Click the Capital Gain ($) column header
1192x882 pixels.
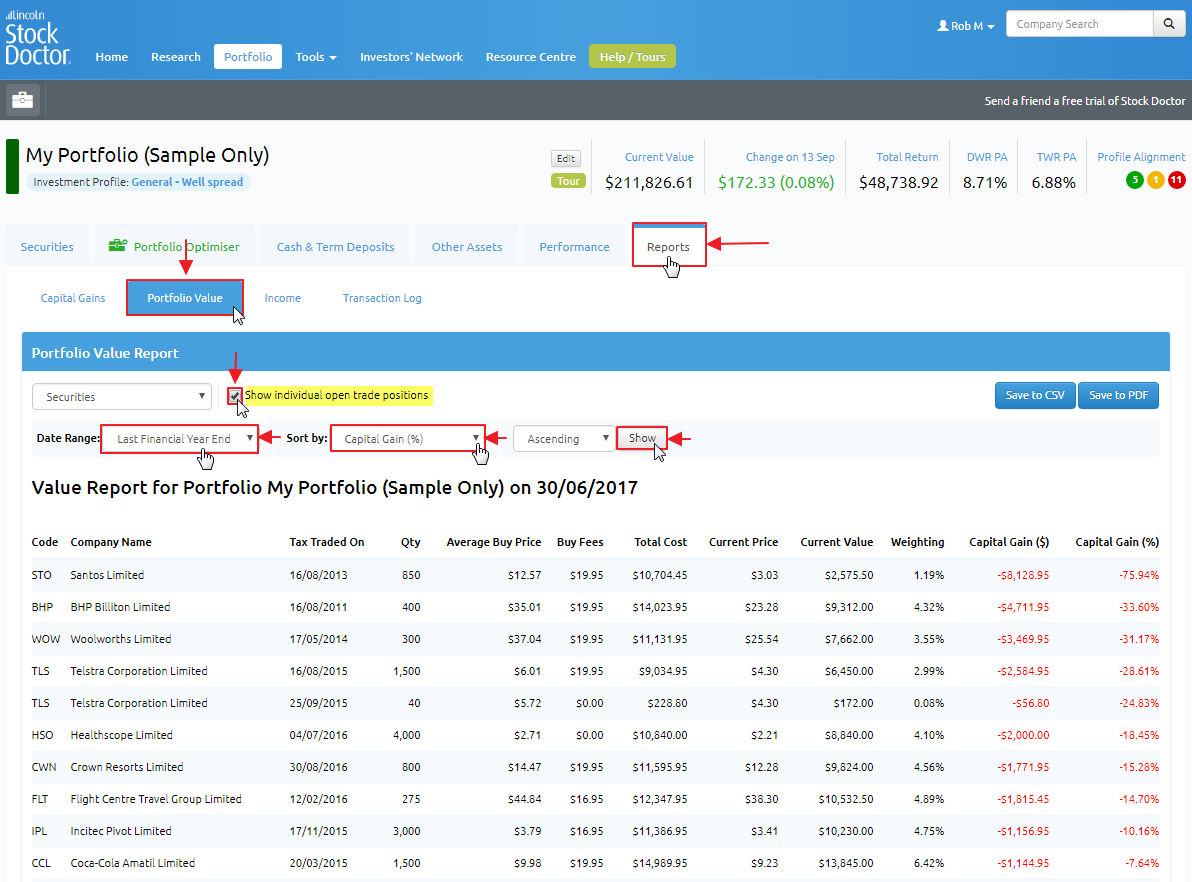1009,542
